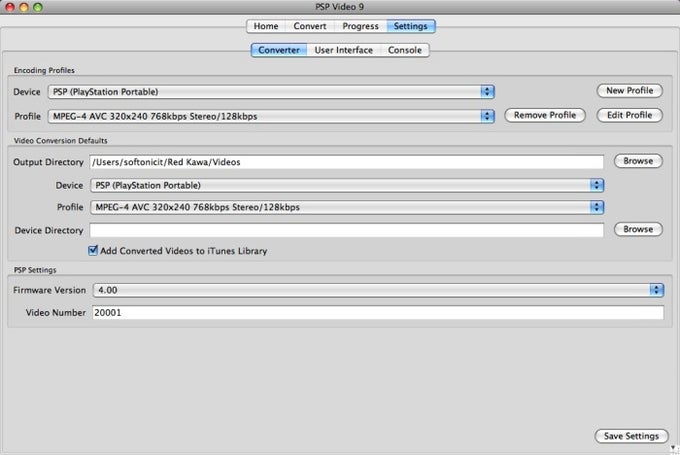Open Encoding Profiles Profile dropdown
680x455 pixels.
click(271, 116)
